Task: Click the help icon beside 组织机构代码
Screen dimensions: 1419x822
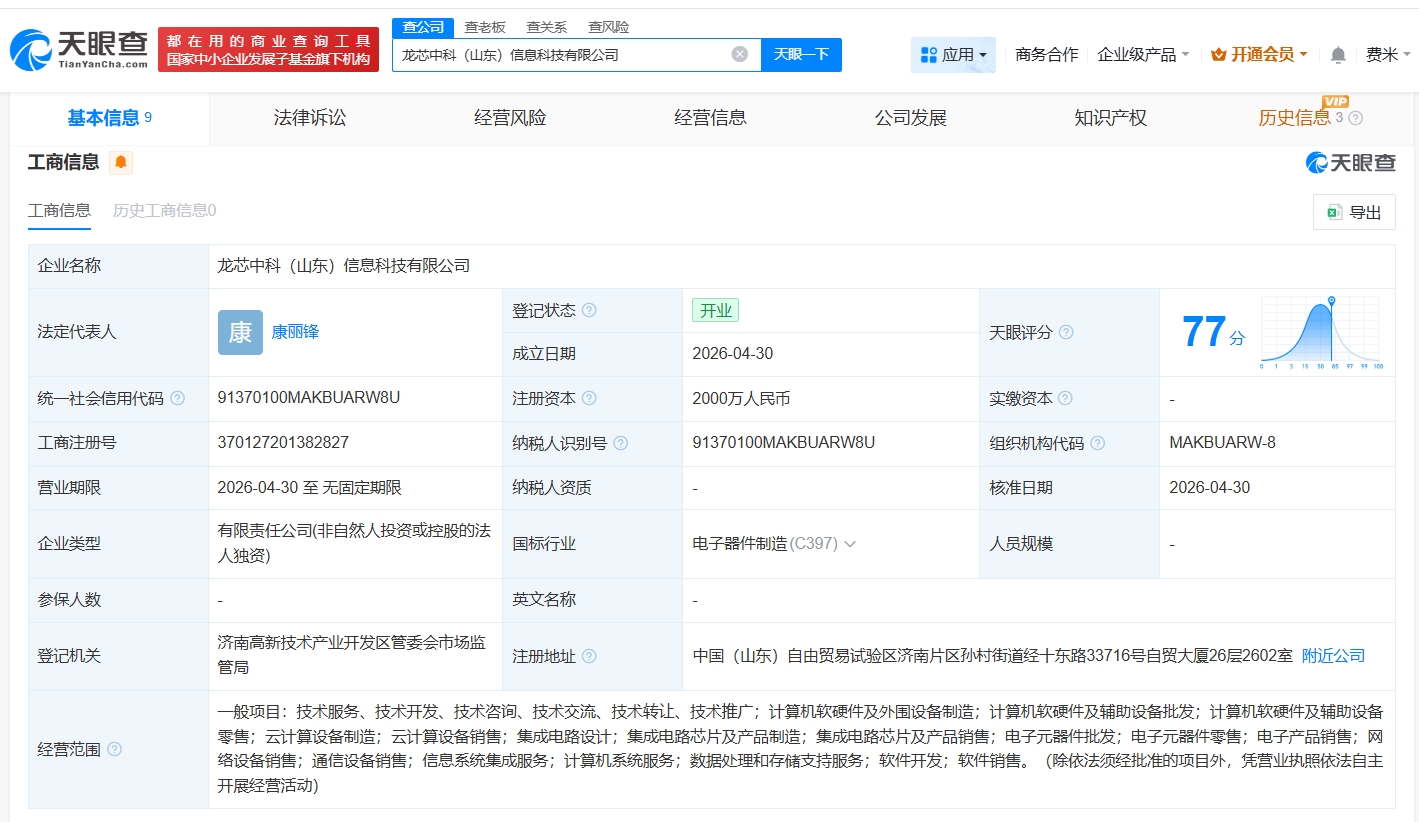Action: tap(1098, 443)
